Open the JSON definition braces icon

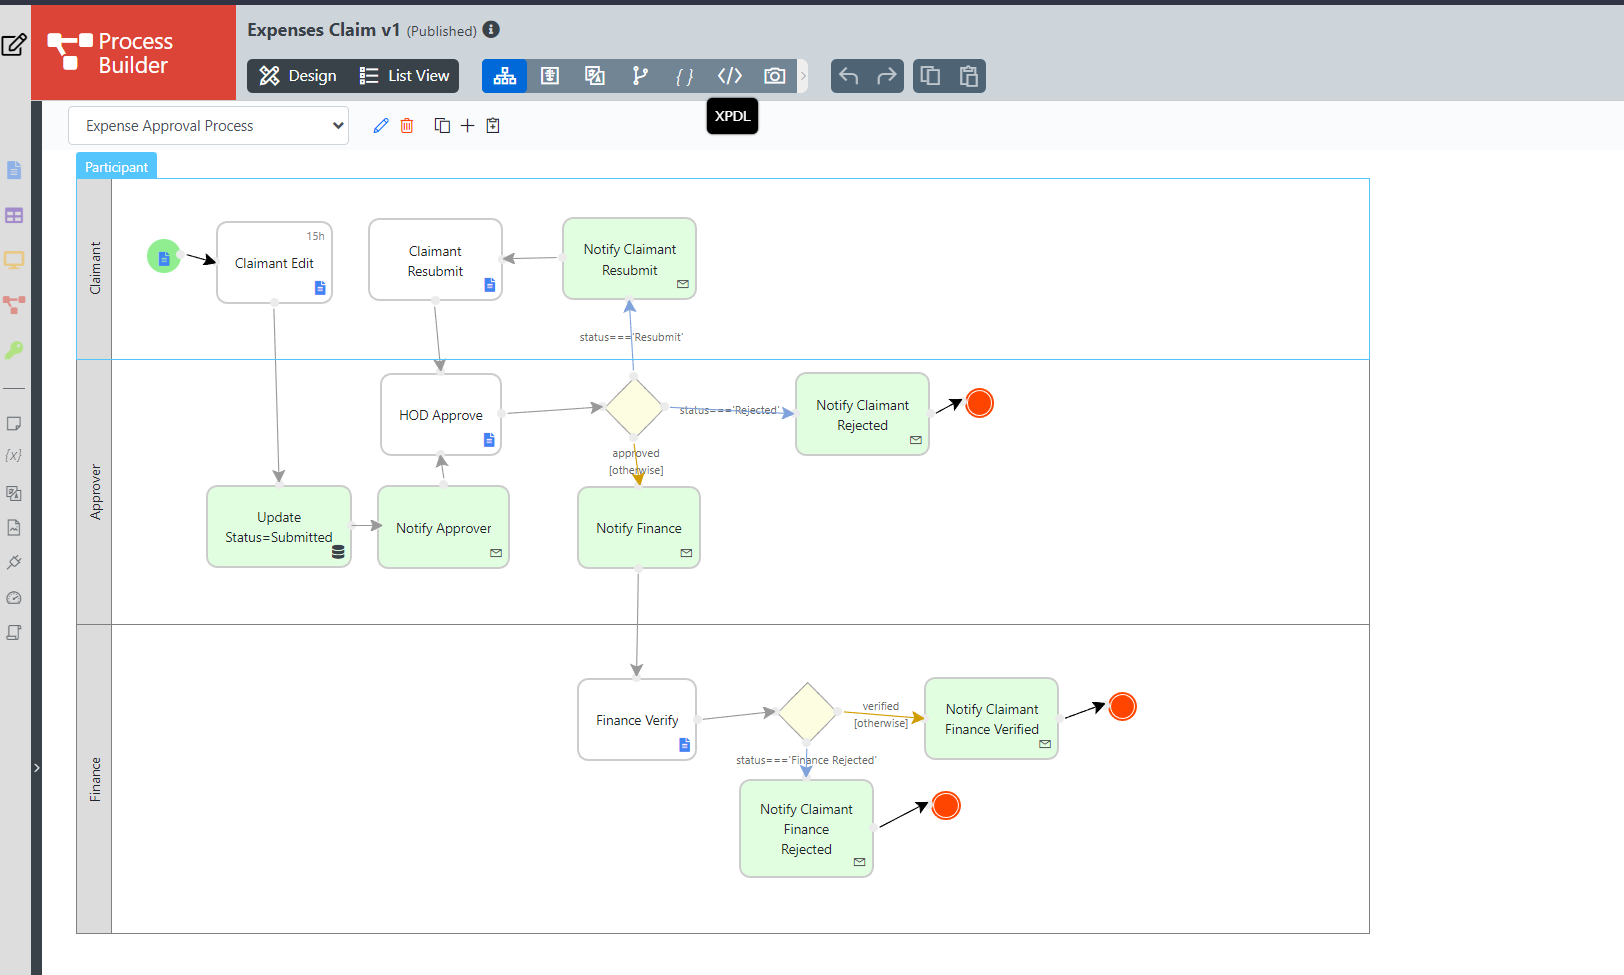(684, 76)
